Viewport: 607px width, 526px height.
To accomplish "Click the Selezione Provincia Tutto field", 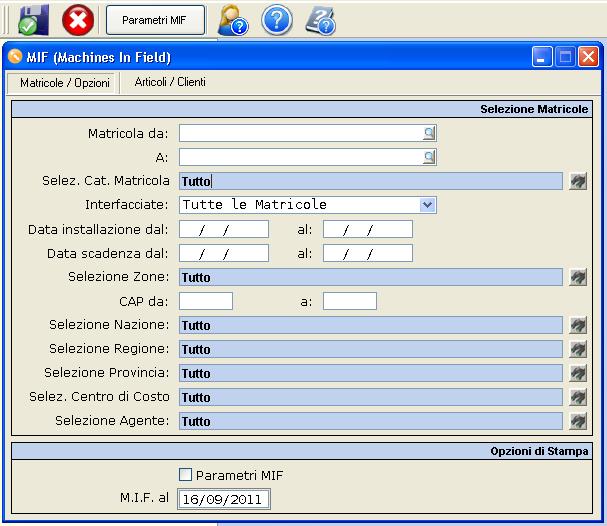I will point(370,373).
